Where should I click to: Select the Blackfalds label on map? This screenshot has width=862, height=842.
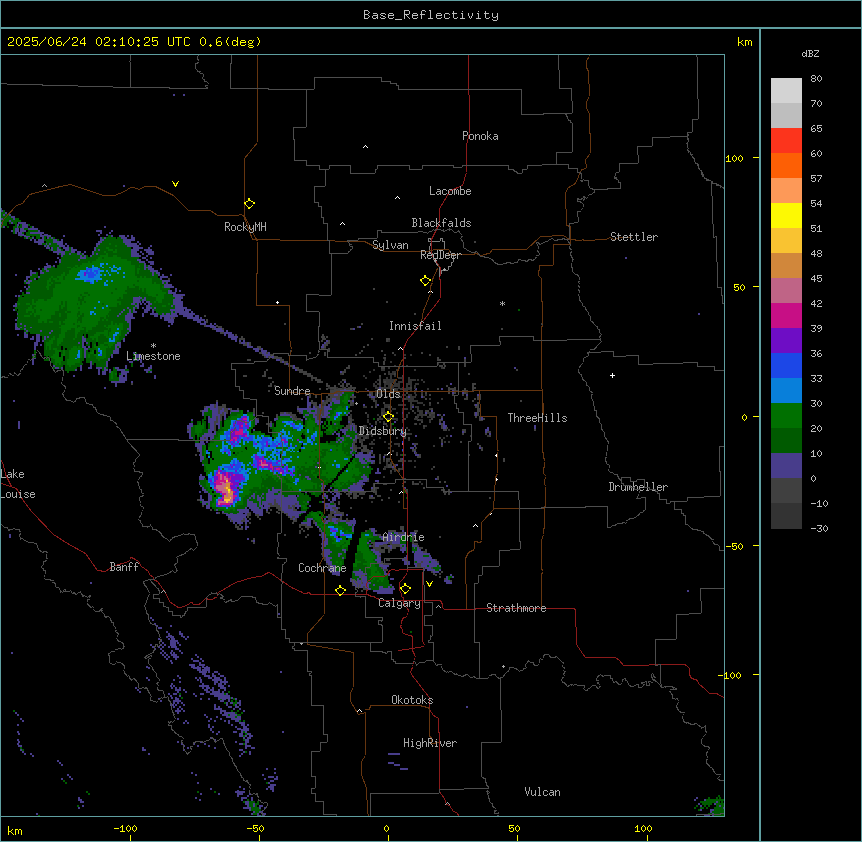point(441,223)
